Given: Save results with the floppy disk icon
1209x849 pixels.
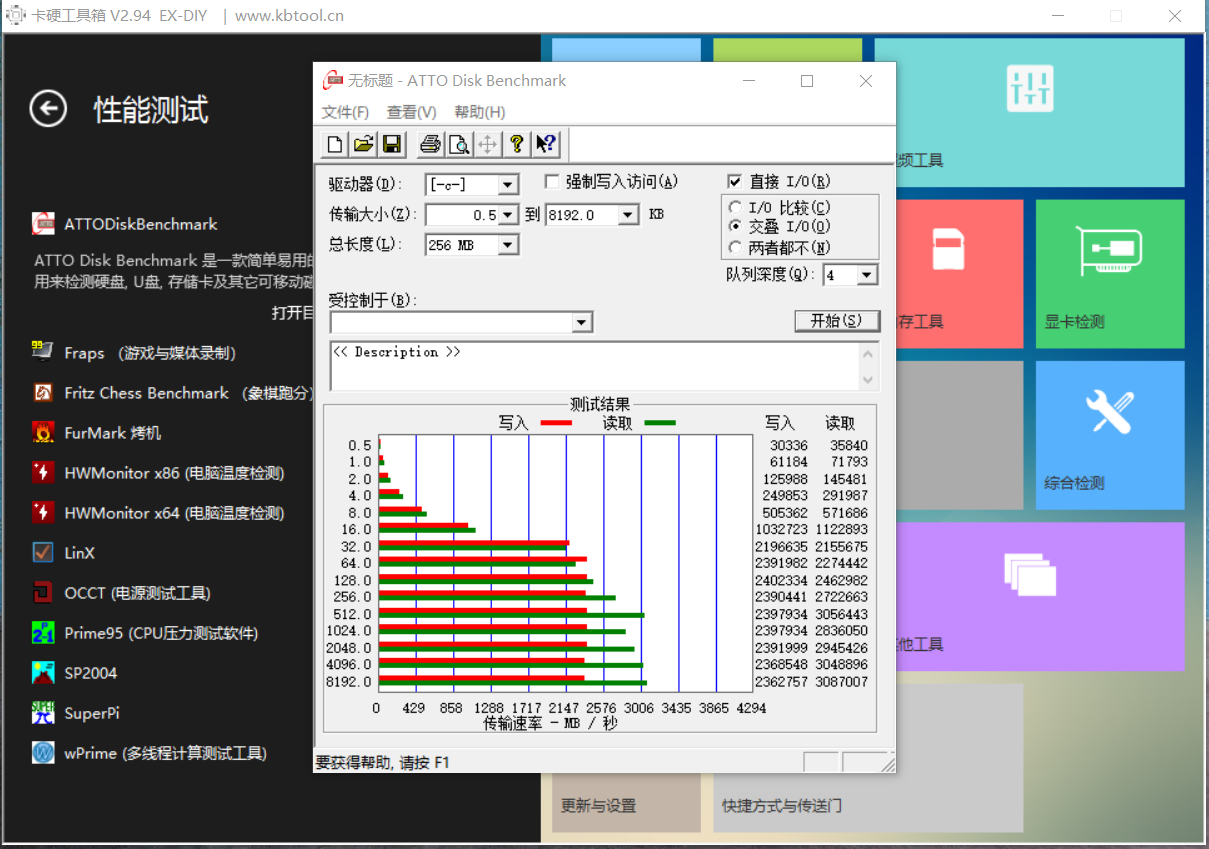Looking at the screenshot, I should pos(392,144).
